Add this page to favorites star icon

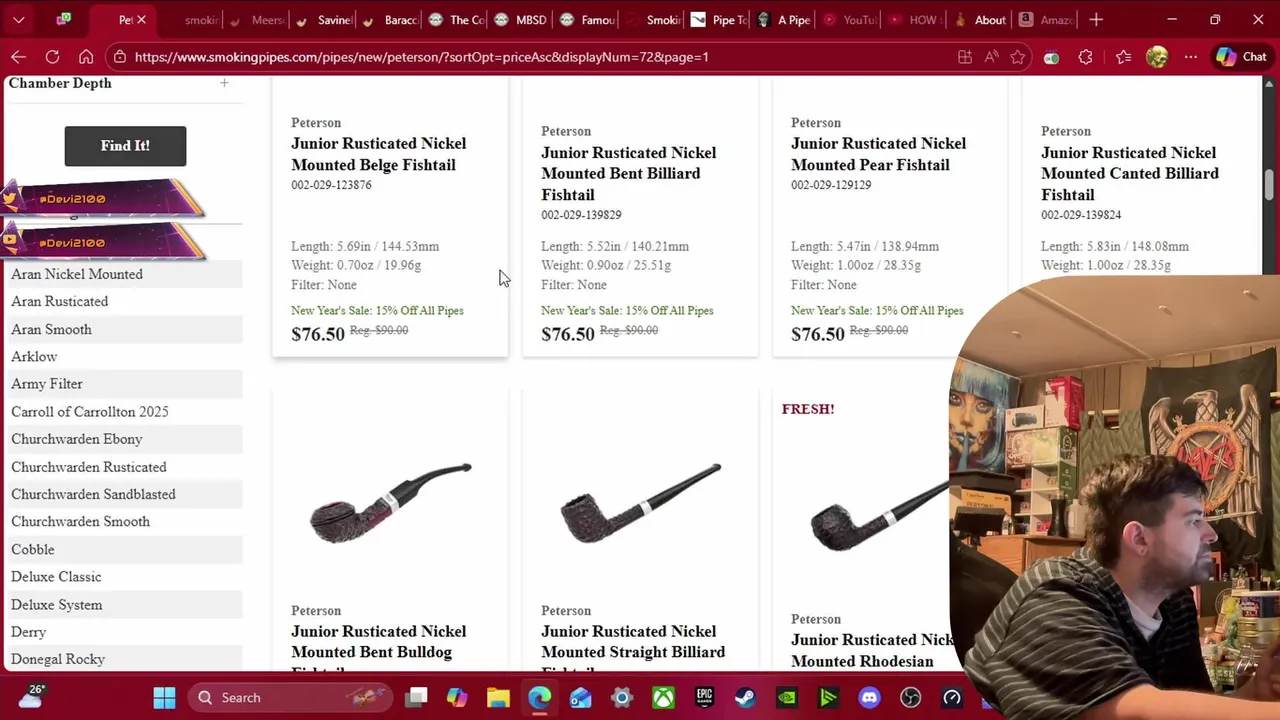click(1017, 57)
